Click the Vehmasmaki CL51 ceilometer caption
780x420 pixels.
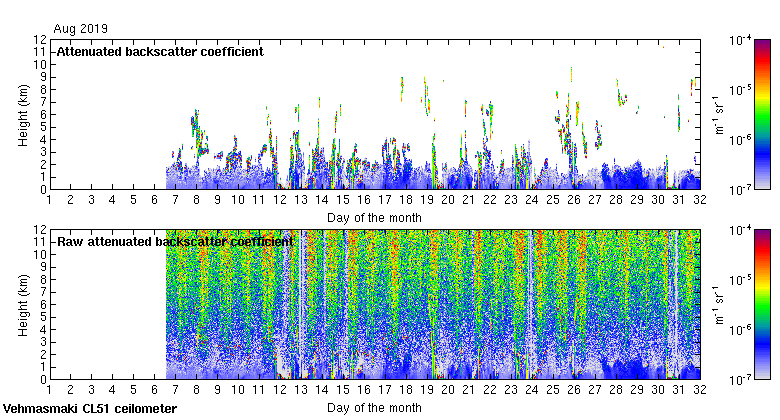90,409
